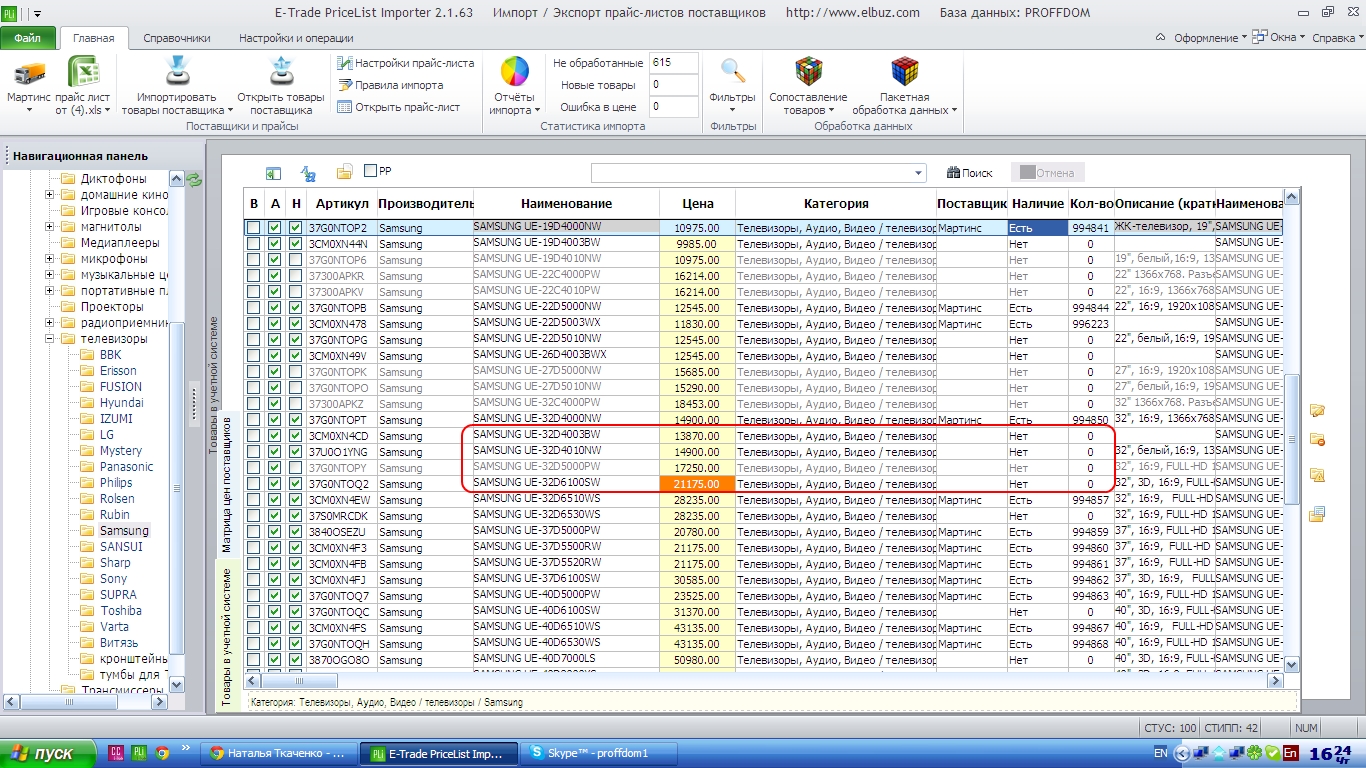Click the Поиск button
Viewport: 1366px width, 768px height.
(969, 173)
